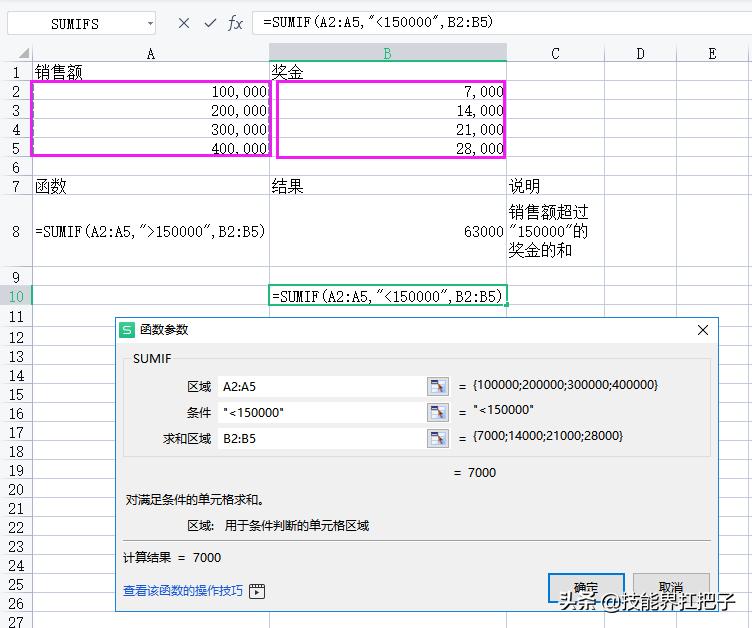752x628 pixels.
Task: Select row 10 header
Action: click(16, 296)
